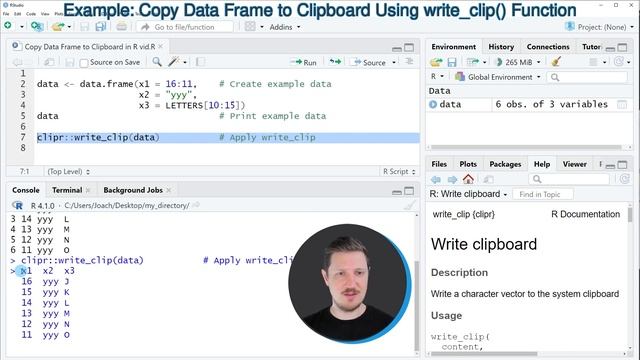Click the Print document icon
The width and height of the screenshot is (640, 360).
click(121, 27)
